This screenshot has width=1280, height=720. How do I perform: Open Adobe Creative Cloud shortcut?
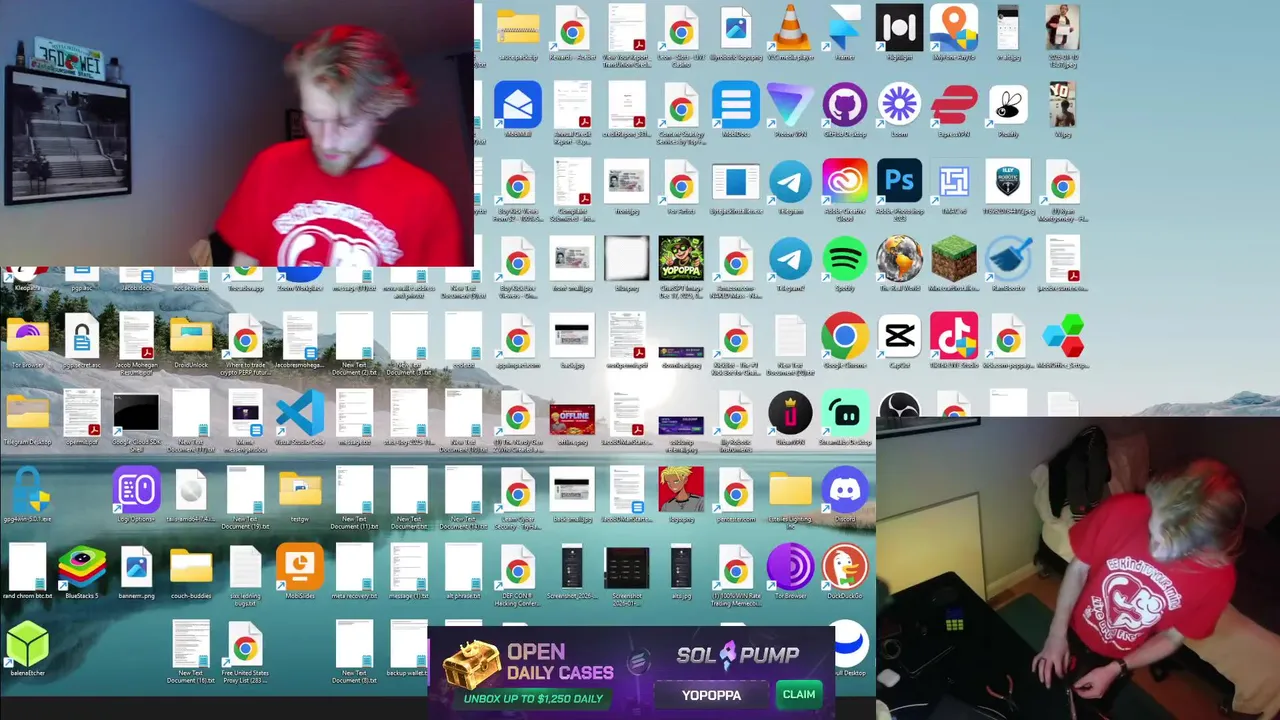tap(845, 183)
